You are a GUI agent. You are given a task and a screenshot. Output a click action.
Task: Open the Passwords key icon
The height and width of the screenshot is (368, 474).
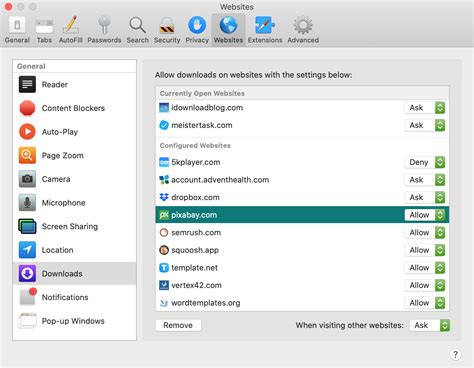pos(104,25)
